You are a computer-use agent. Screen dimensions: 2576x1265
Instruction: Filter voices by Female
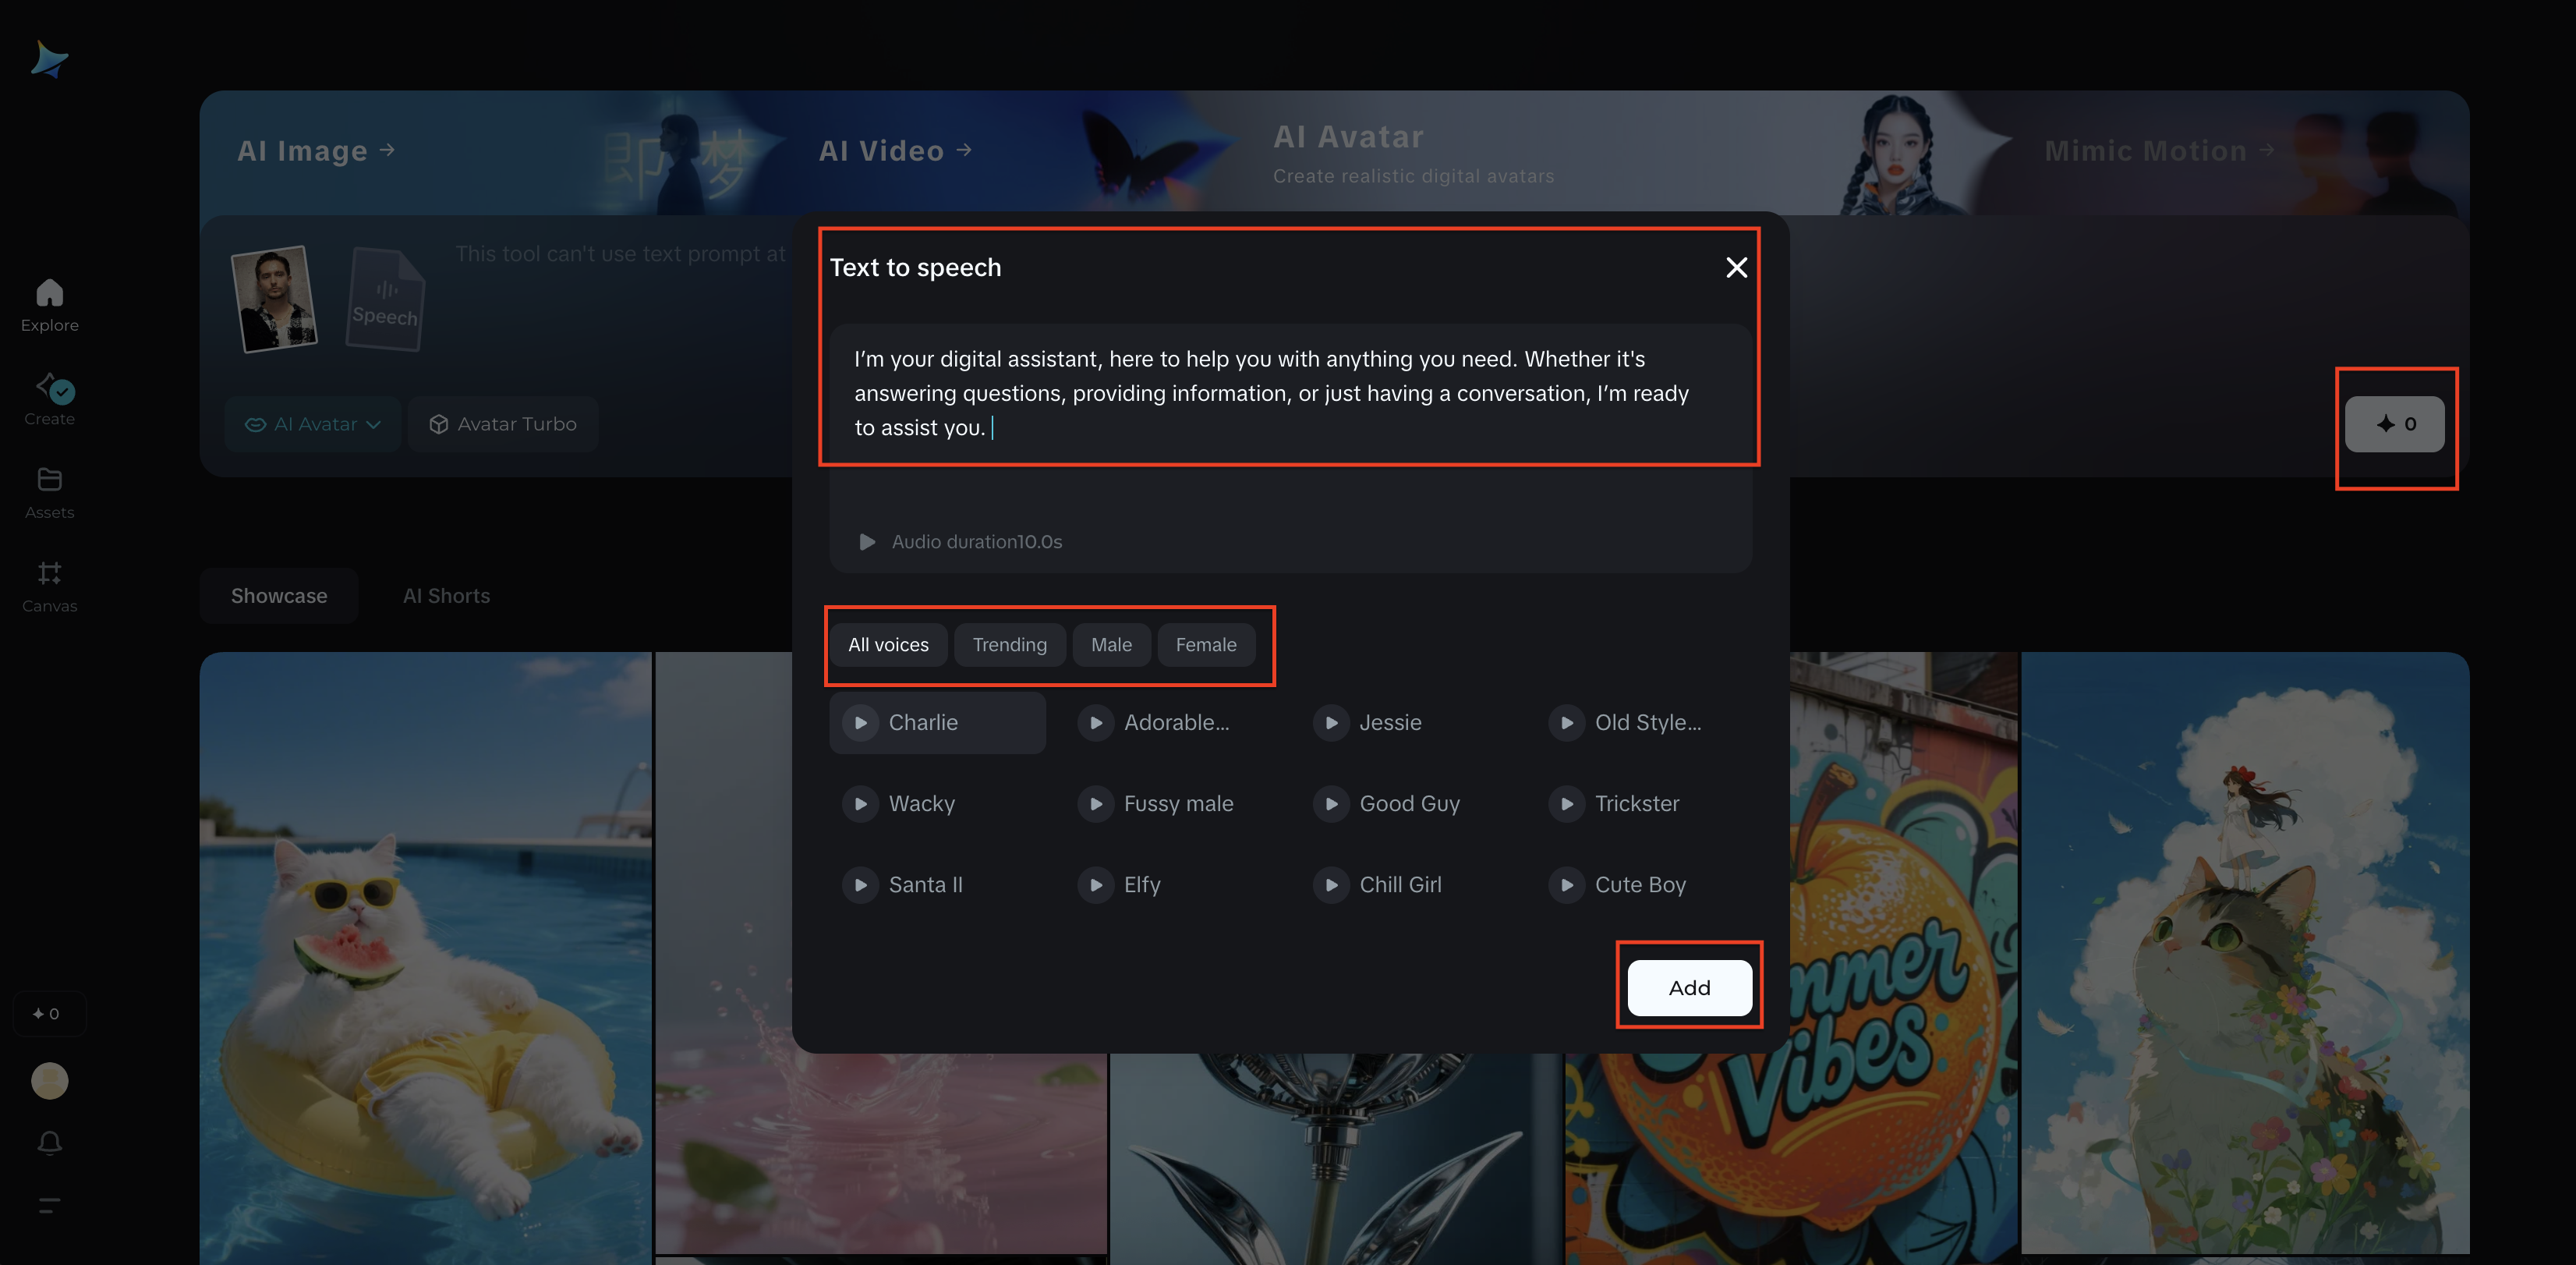click(x=1205, y=645)
